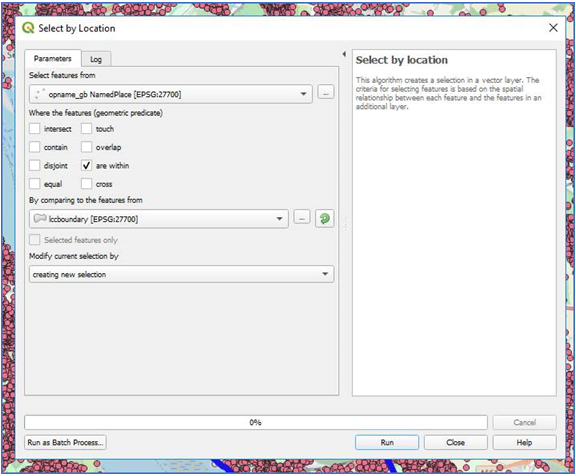Viewport: 576px width, 476px height.
Task: Close the Select by Location dialog
Action: tap(553, 28)
